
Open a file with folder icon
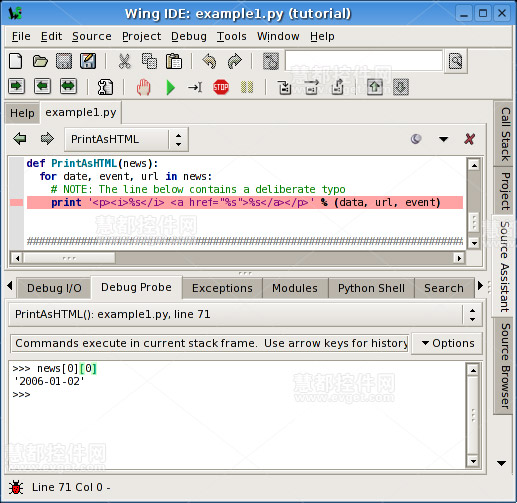pyautogui.click(x=40, y=61)
